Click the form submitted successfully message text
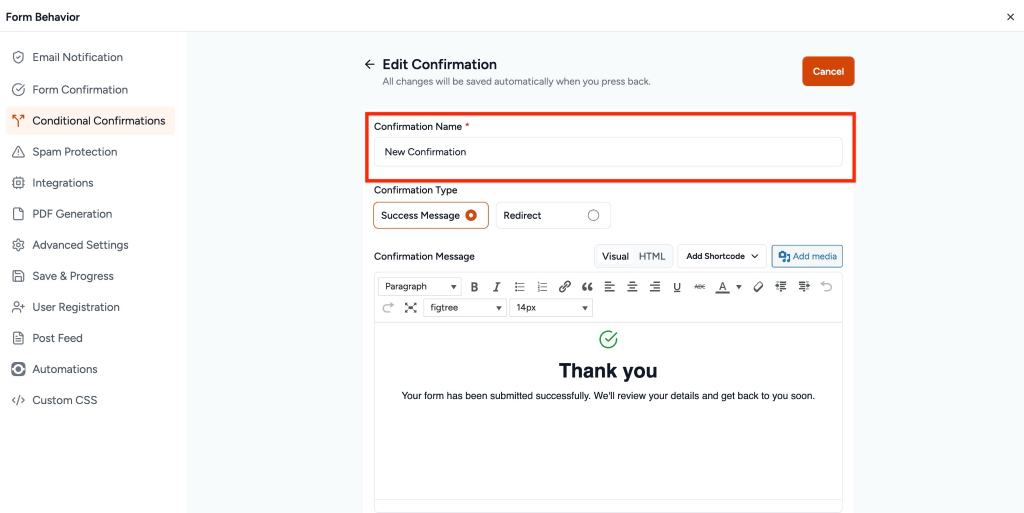Viewport: 1024px width, 513px height. (608, 396)
